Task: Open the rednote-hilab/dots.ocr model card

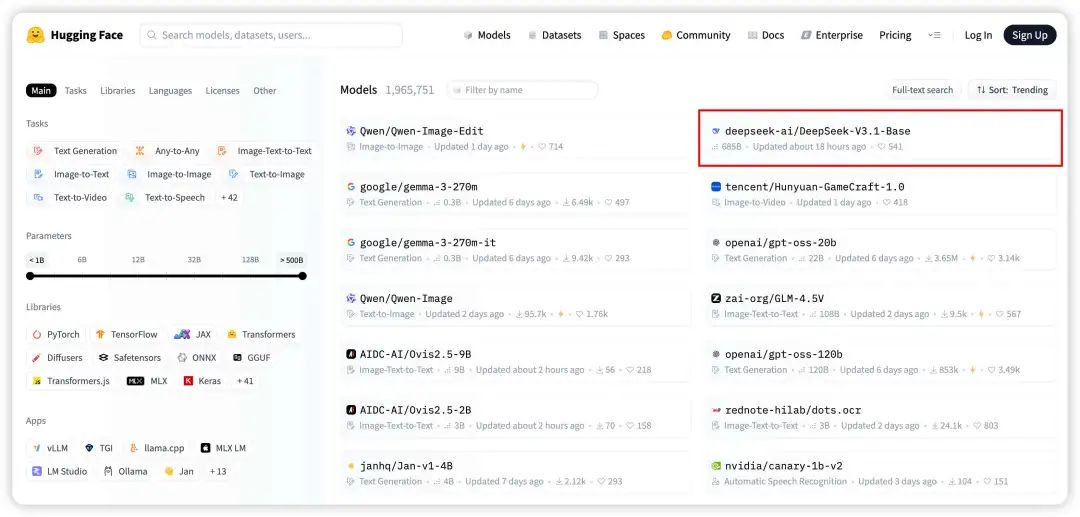Action: 880,417
